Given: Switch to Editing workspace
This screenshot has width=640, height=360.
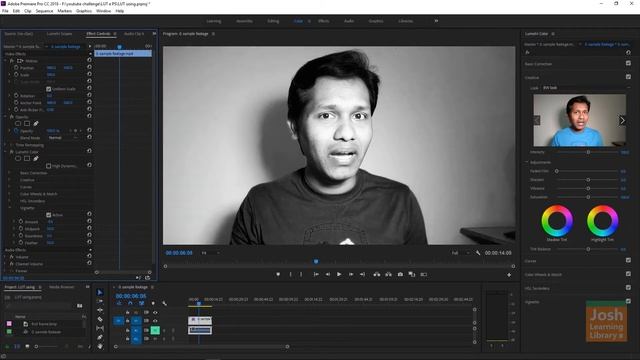Looking at the screenshot, I should 273,21.
